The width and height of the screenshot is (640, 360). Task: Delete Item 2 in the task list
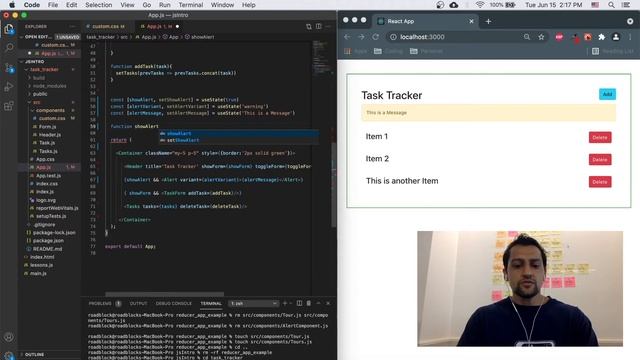[x=600, y=160]
